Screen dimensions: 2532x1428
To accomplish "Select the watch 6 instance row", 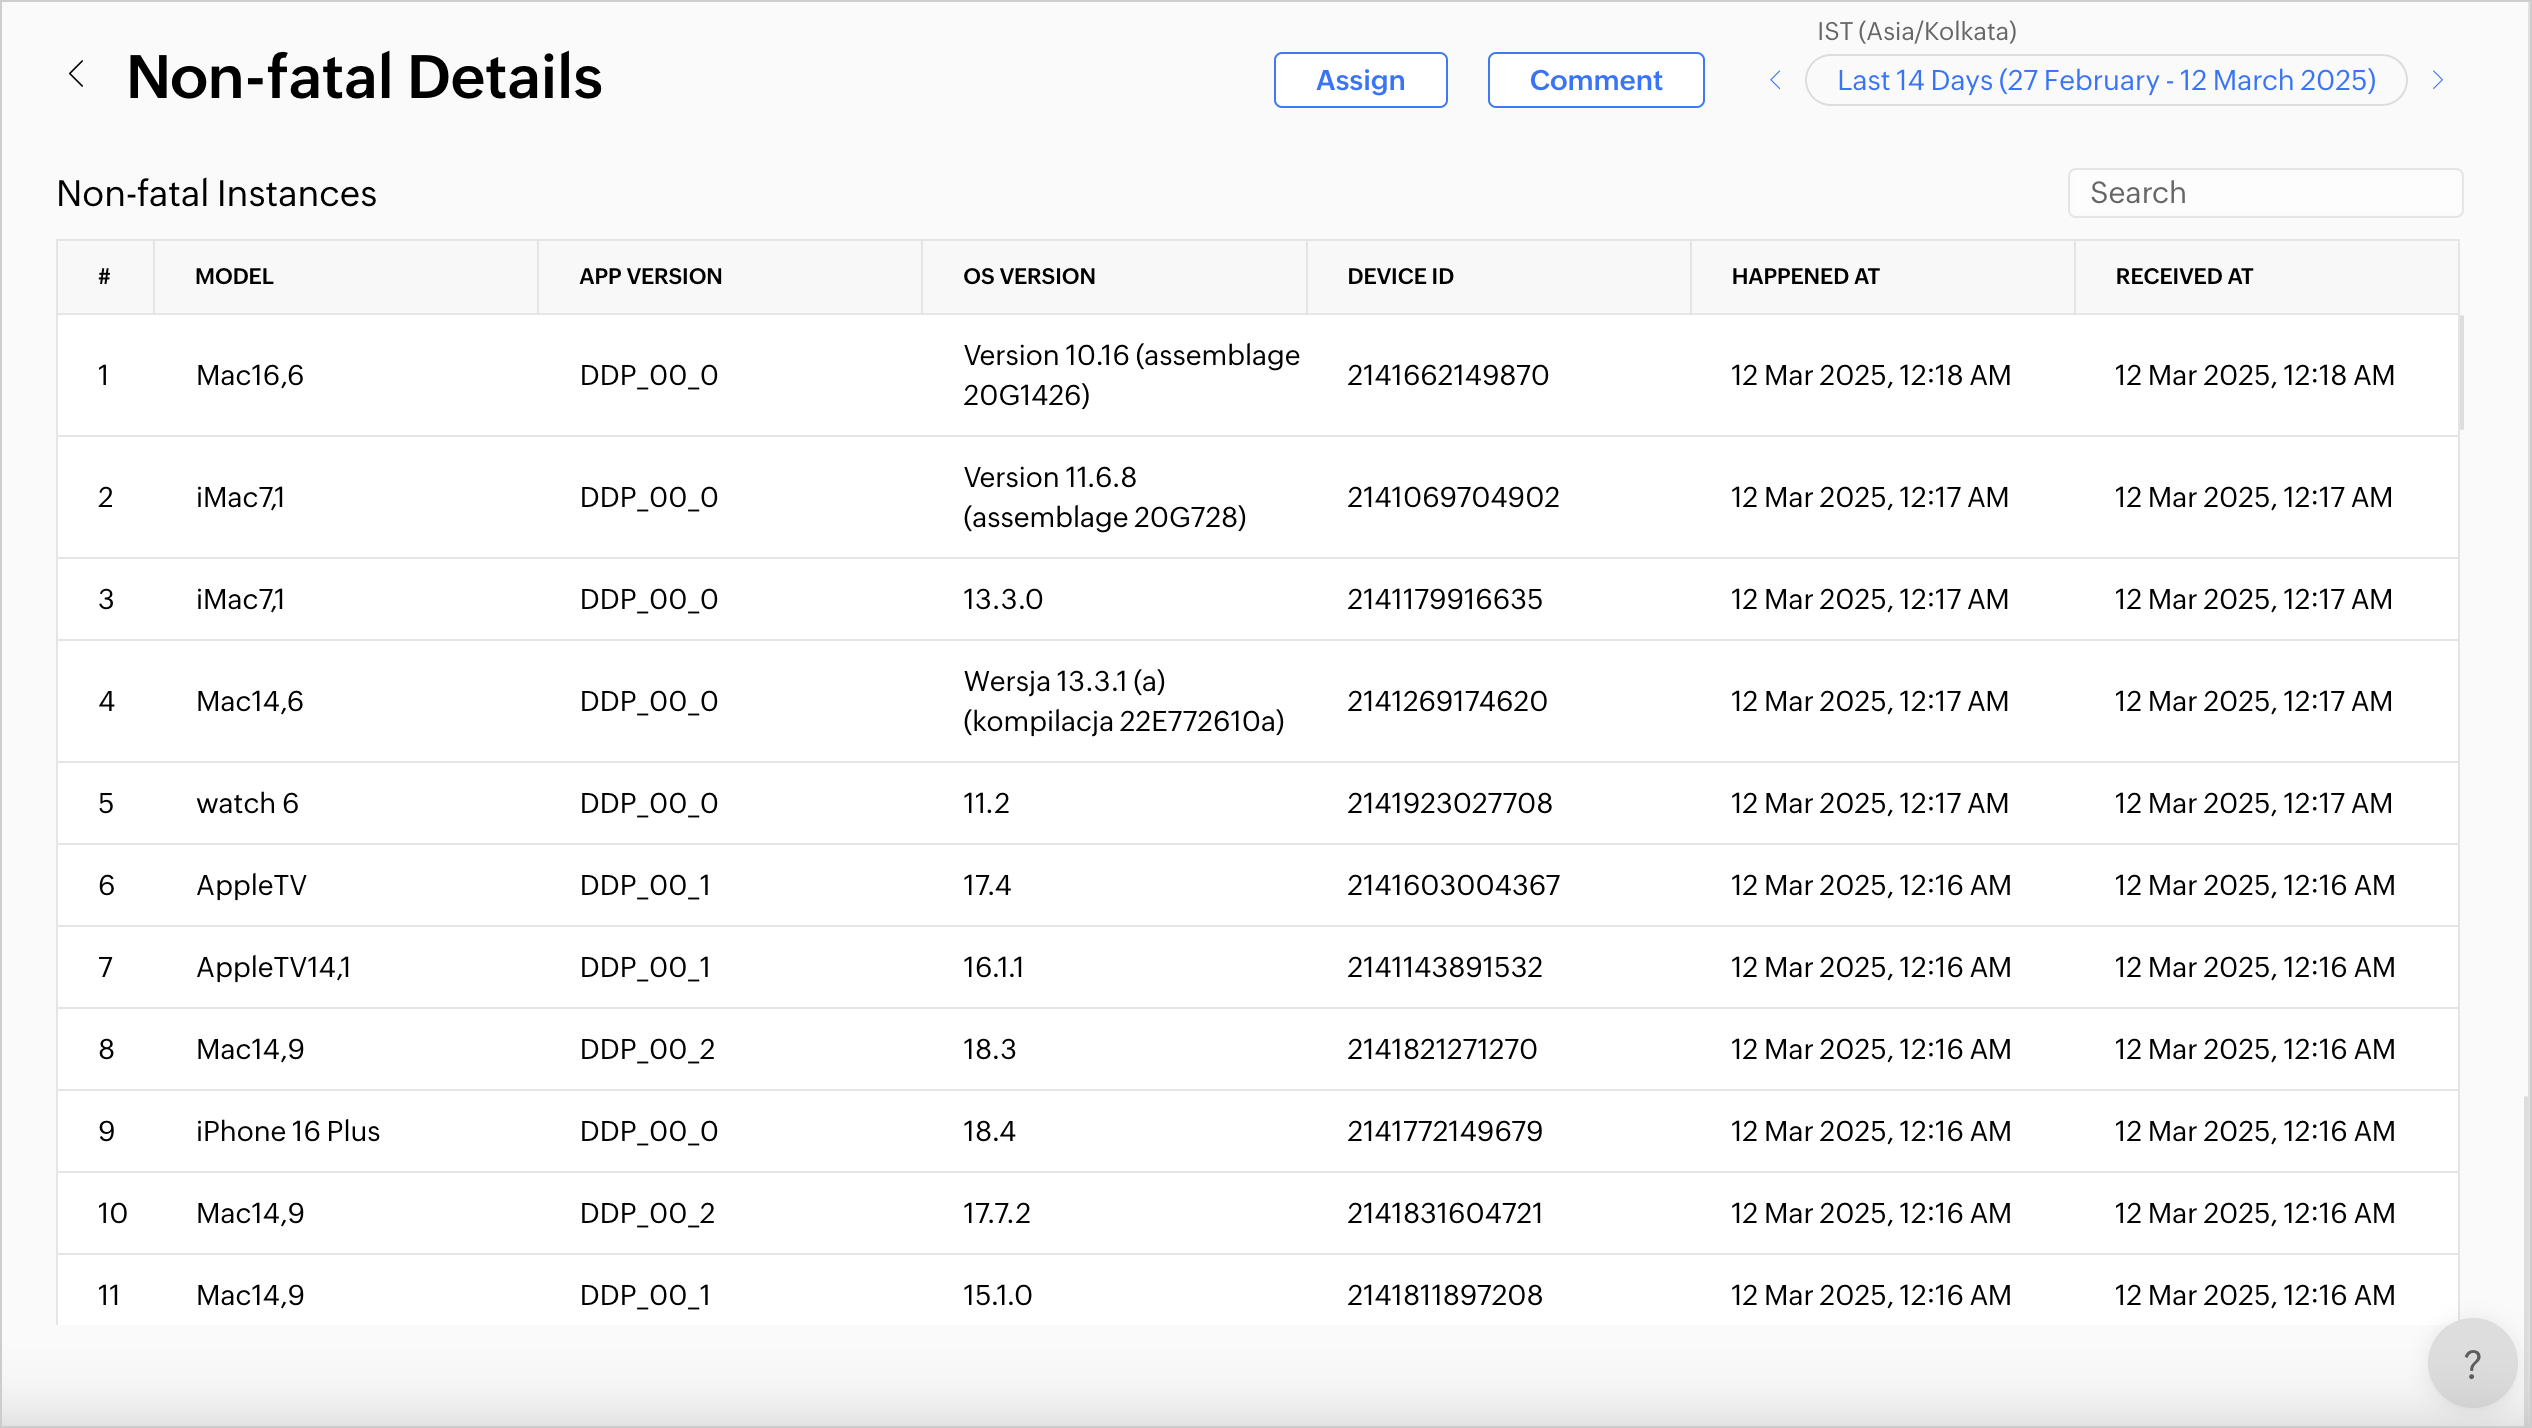I will click(x=247, y=804).
